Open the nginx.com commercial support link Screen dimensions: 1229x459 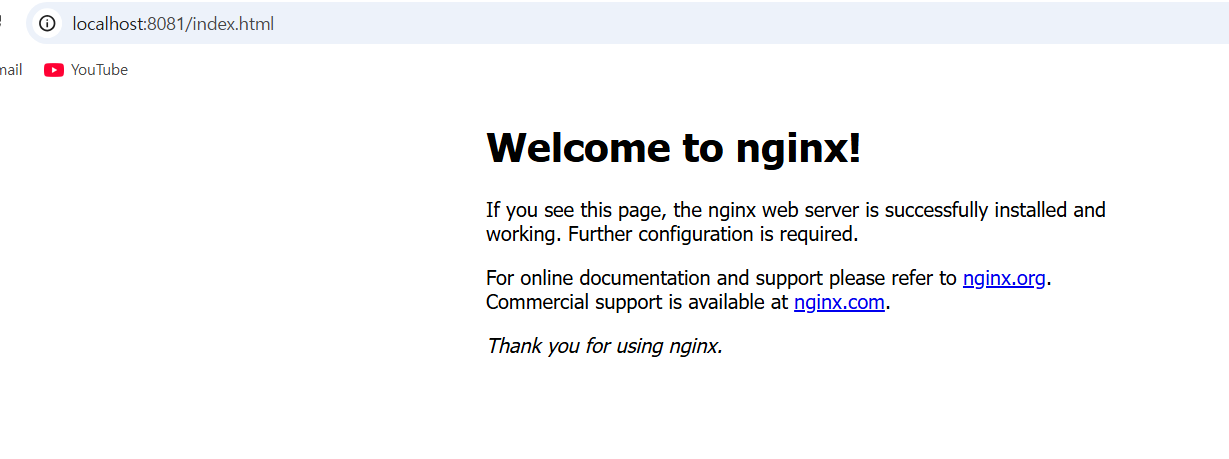pos(839,302)
